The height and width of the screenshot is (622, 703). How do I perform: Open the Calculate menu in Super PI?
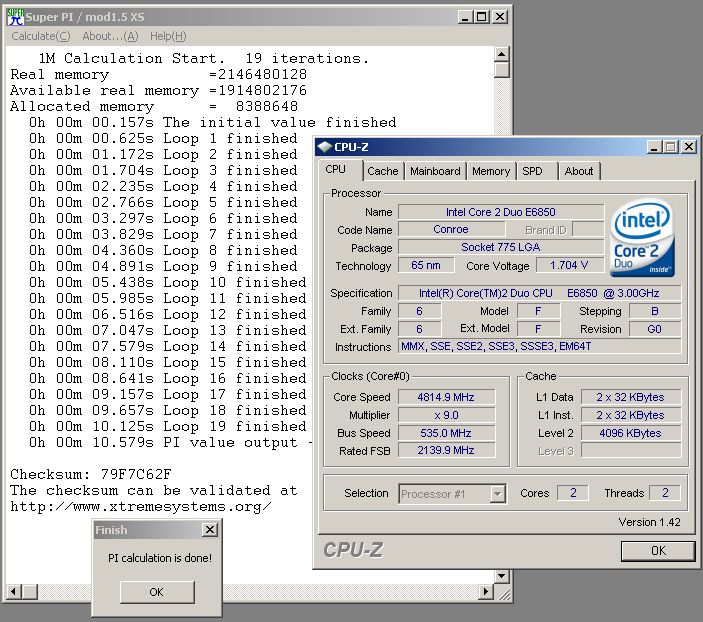(x=41, y=36)
